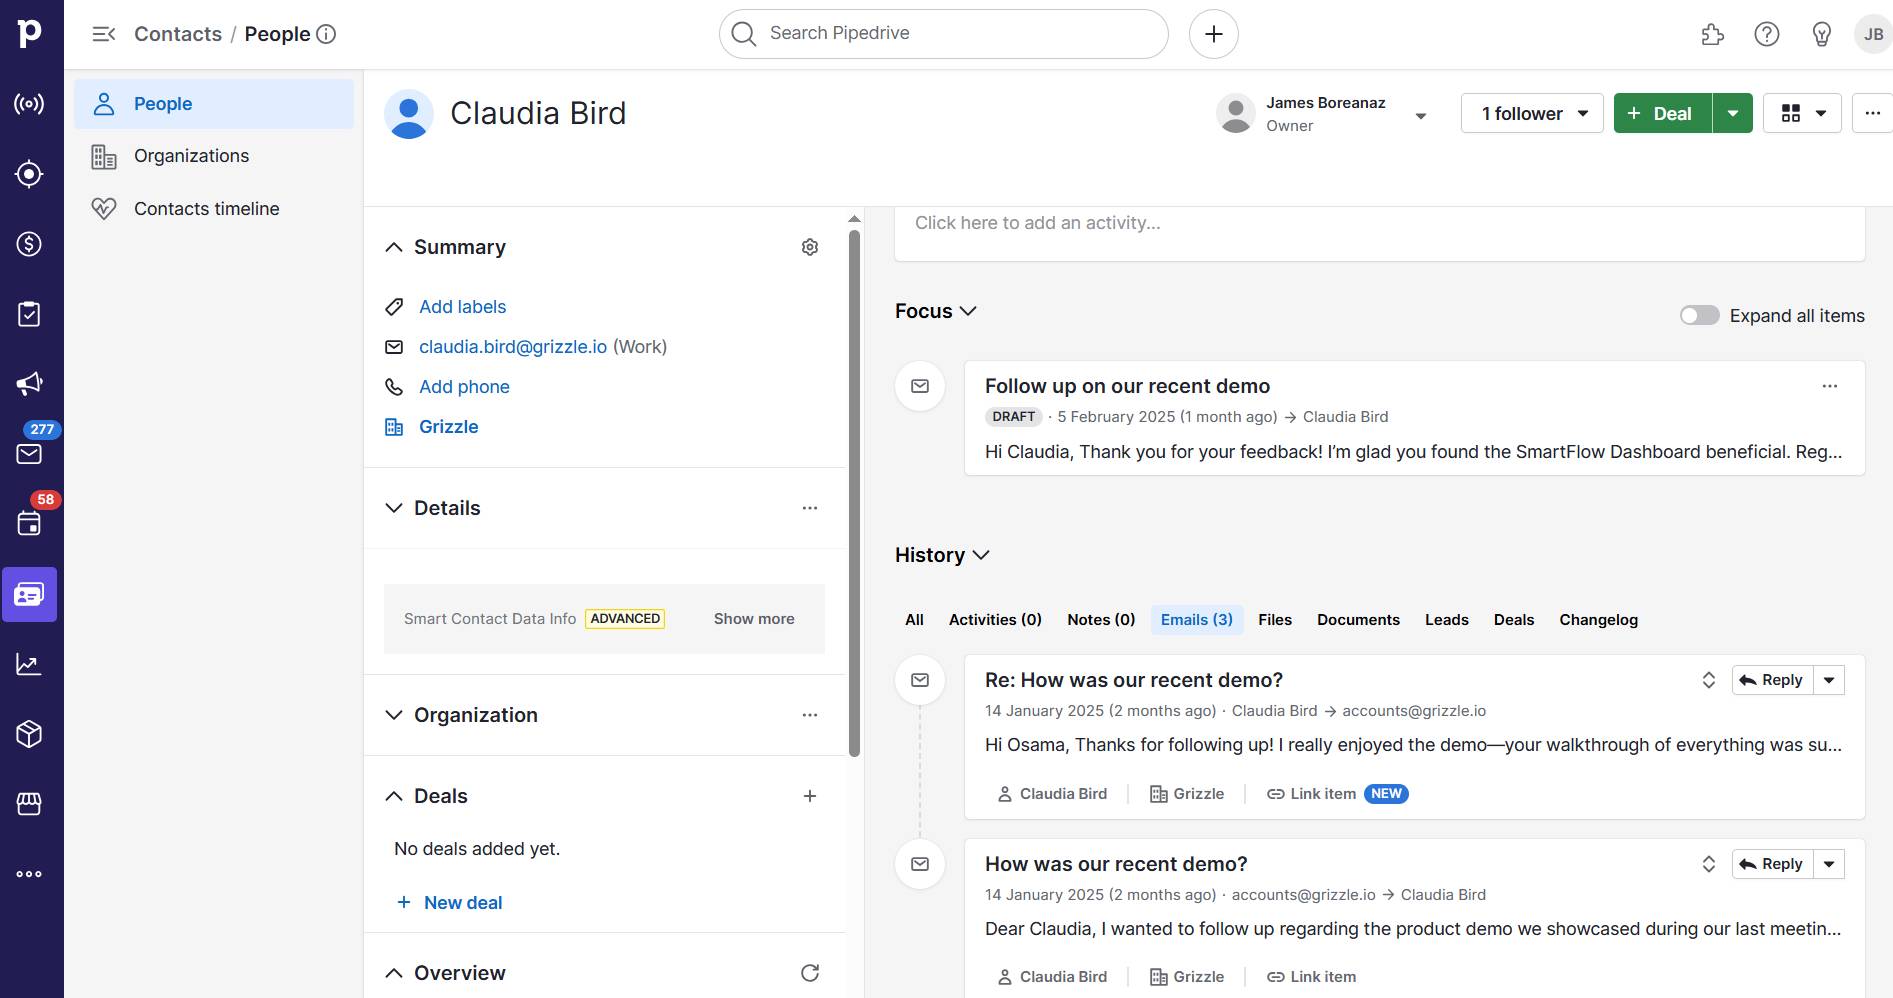Open Campaigns via the megaphone icon
This screenshot has height=998, width=1893.
(x=29, y=383)
